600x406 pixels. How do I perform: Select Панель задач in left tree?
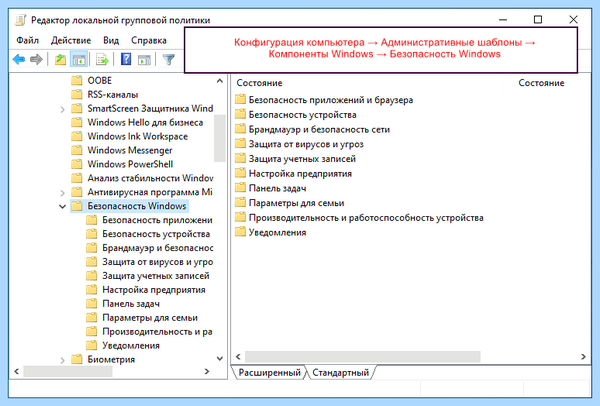point(131,303)
